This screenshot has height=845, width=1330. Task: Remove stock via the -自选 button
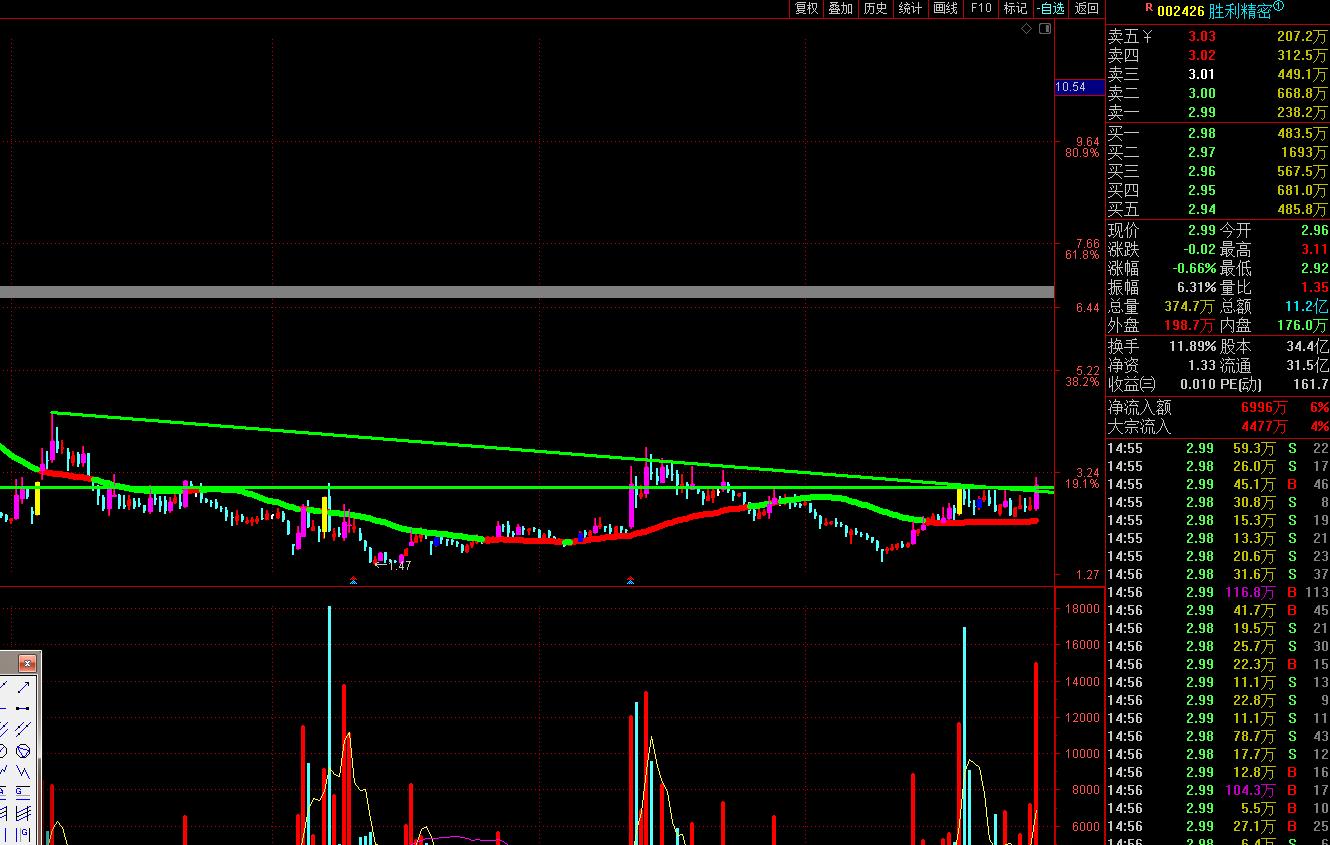coord(1050,8)
